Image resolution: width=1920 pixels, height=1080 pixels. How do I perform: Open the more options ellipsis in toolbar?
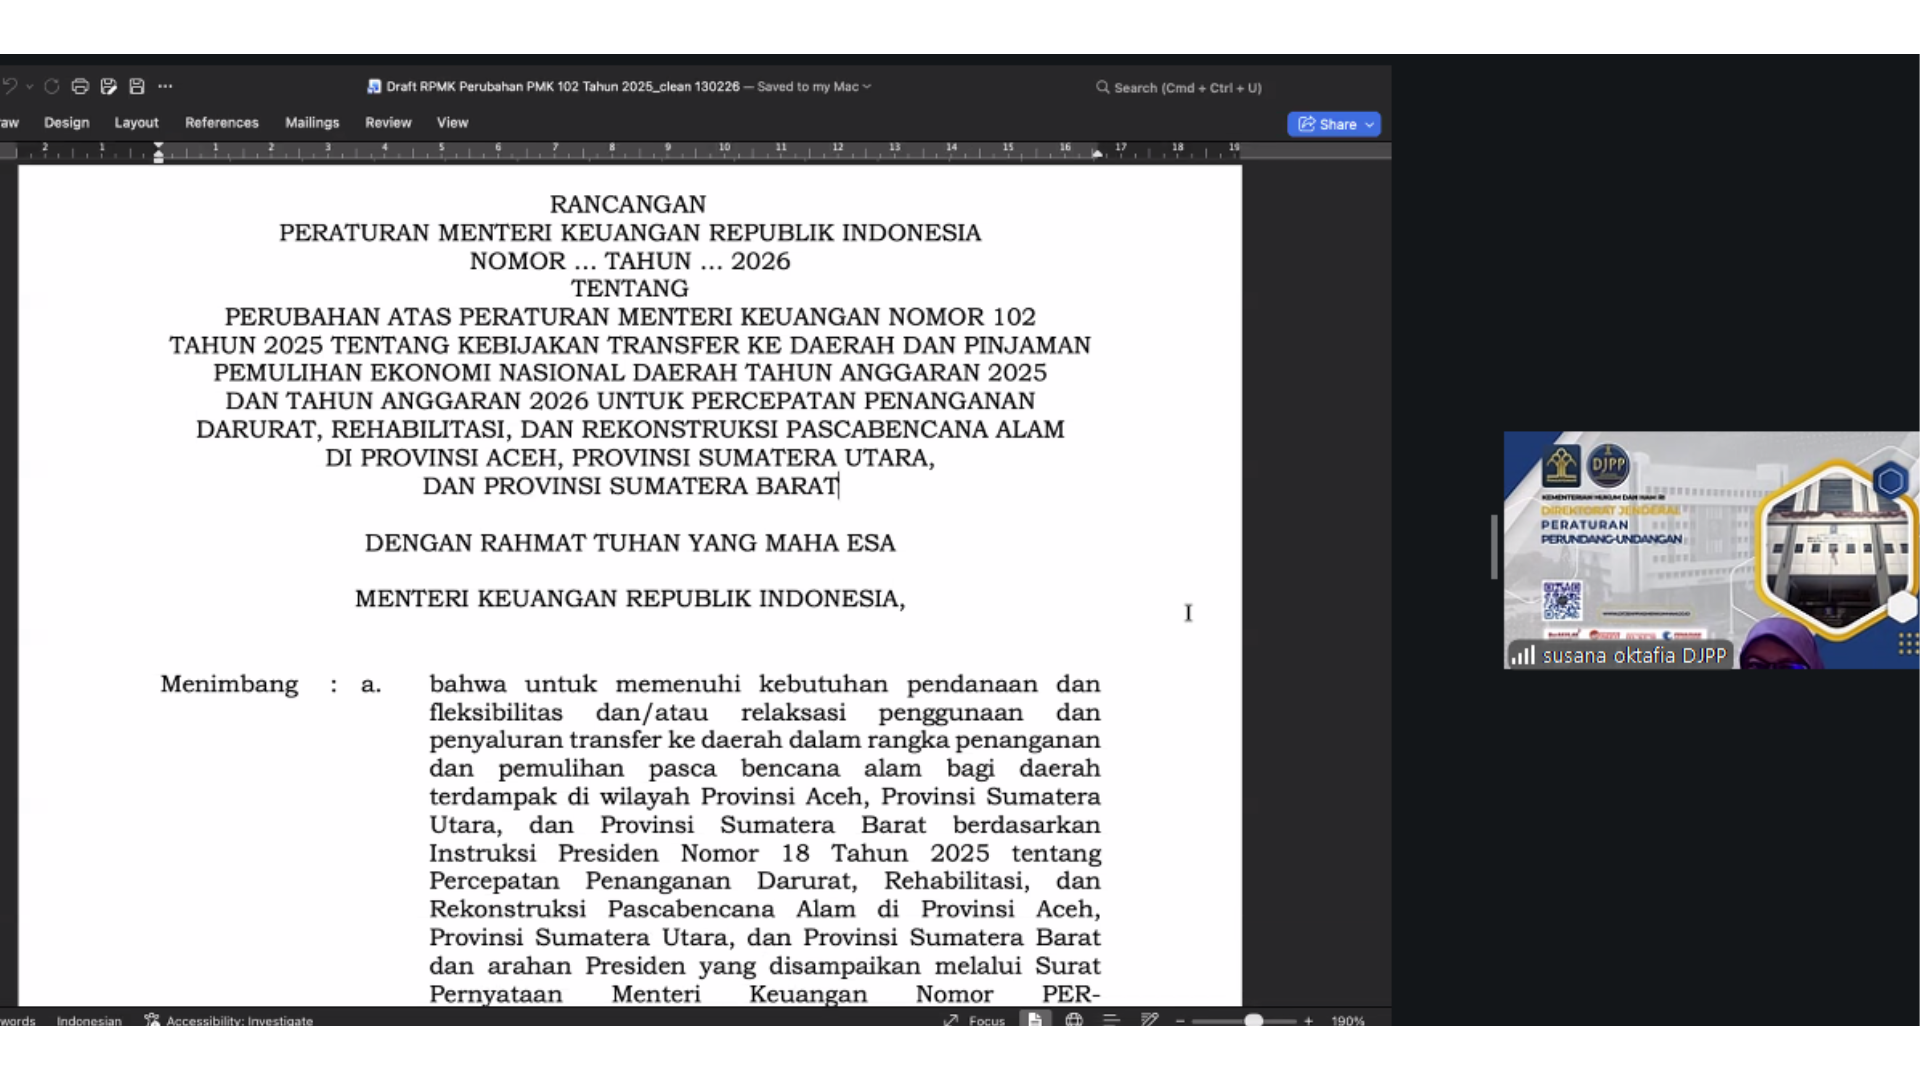(x=165, y=87)
